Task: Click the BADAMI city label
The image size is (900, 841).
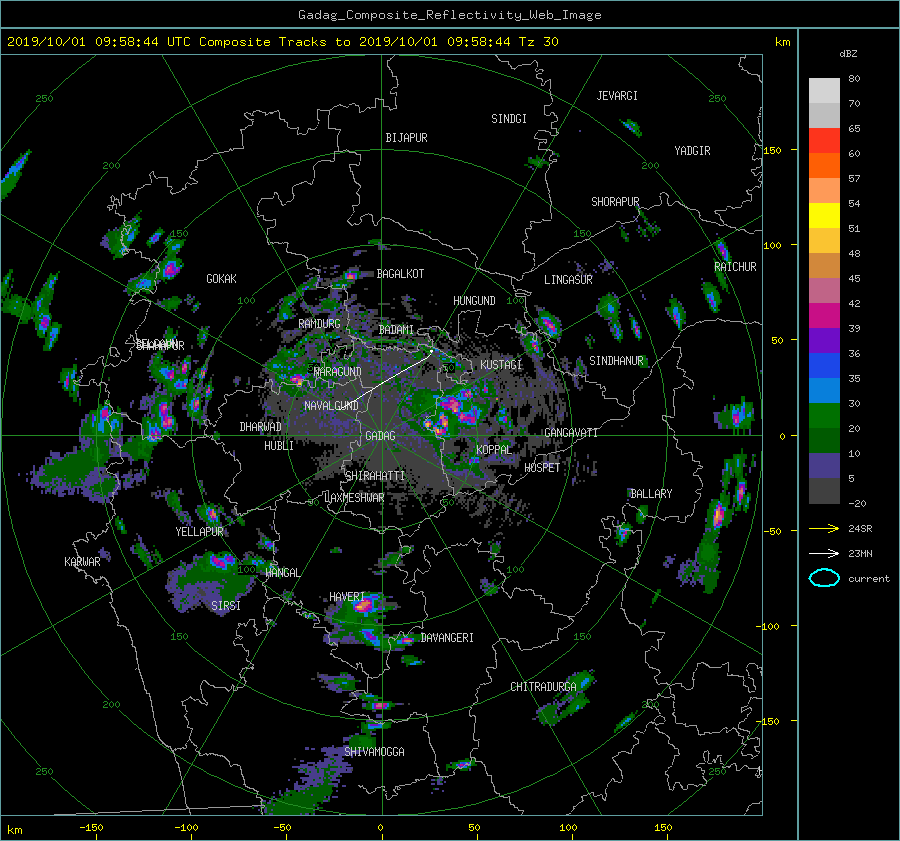Action: pyautogui.click(x=396, y=330)
